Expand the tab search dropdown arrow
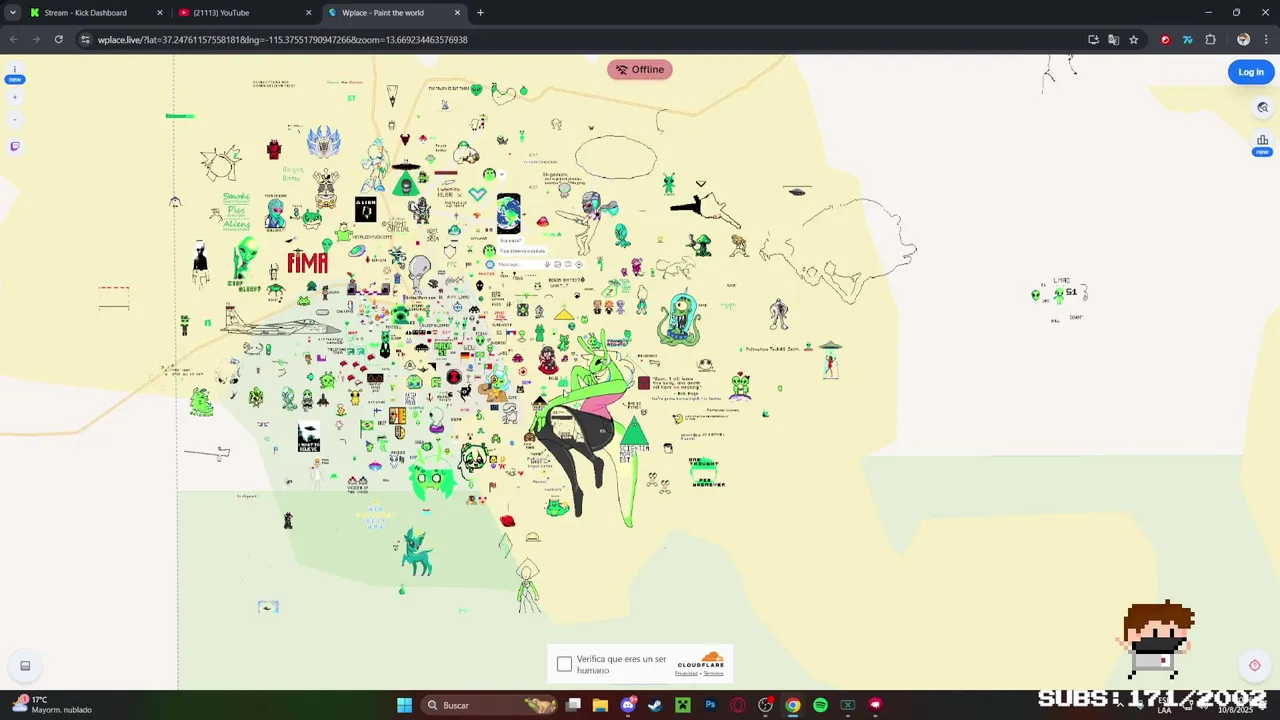 click(x=12, y=13)
